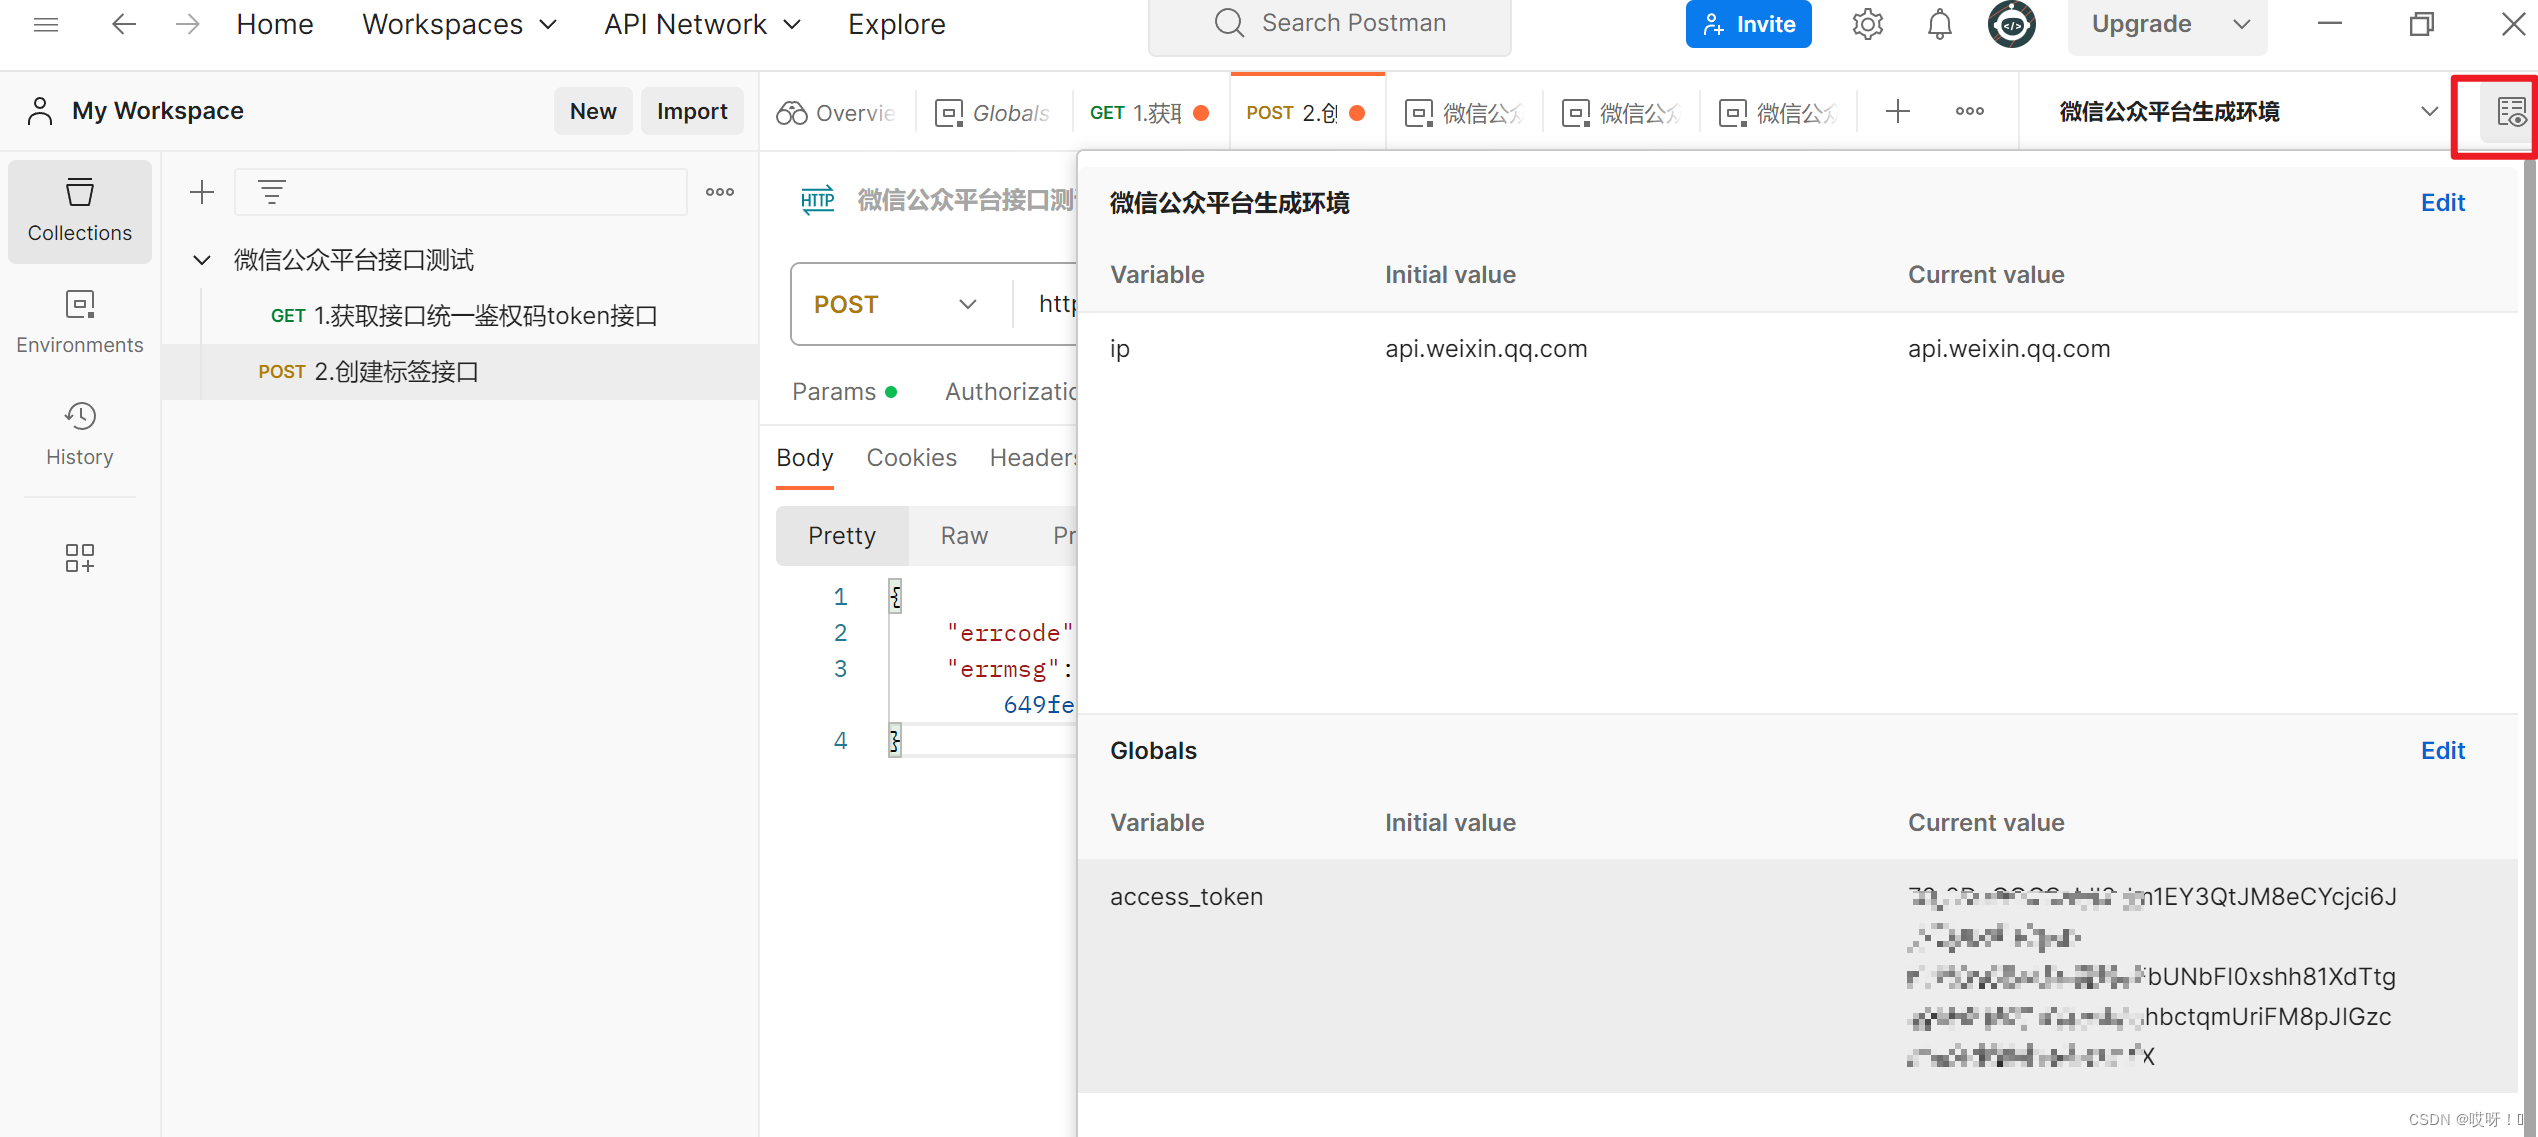Open the collections filter icon
Screen dimensions: 2538x1137
[x=272, y=192]
